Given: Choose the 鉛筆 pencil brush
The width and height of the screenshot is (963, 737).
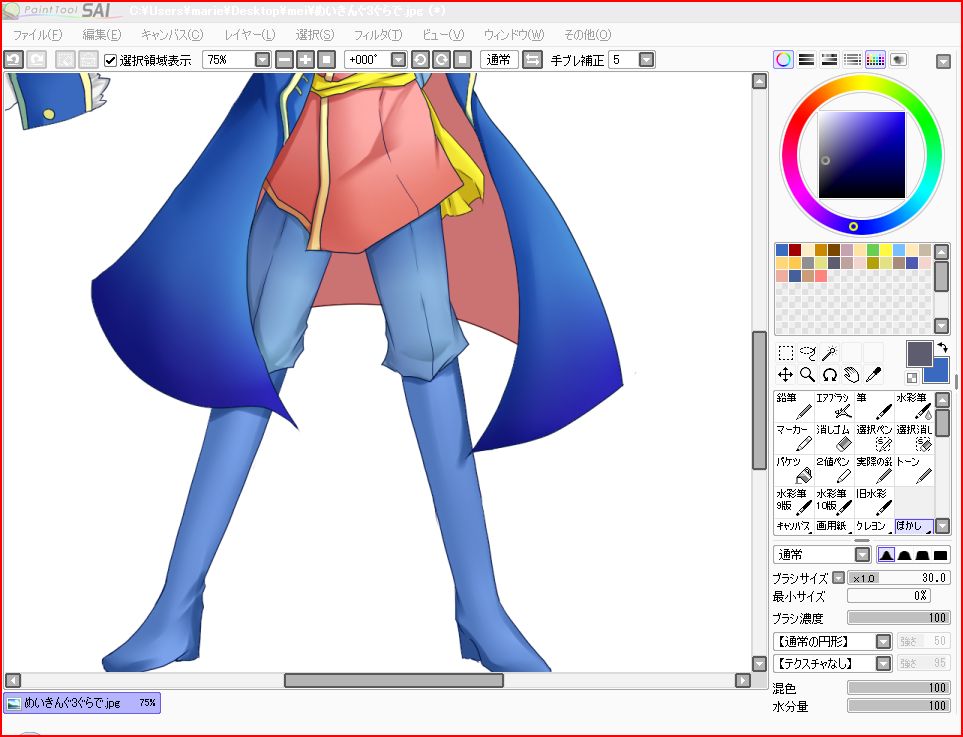Looking at the screenshot, I should [x=794, y=406].
